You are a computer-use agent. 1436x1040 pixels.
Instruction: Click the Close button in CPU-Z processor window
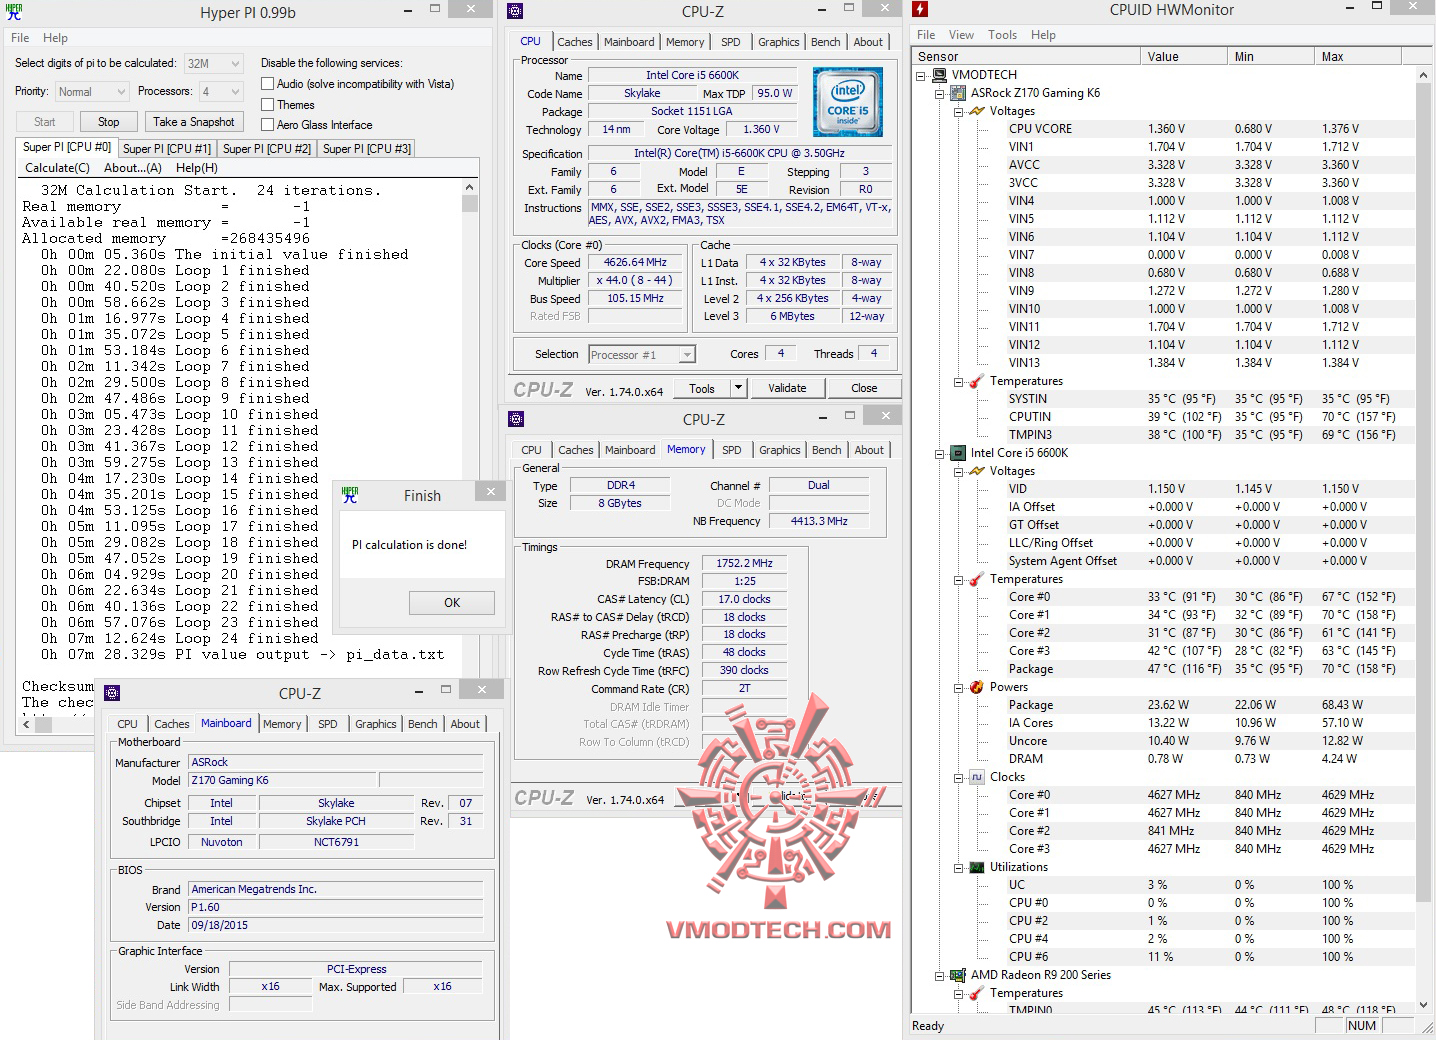(x=864, y=388)
